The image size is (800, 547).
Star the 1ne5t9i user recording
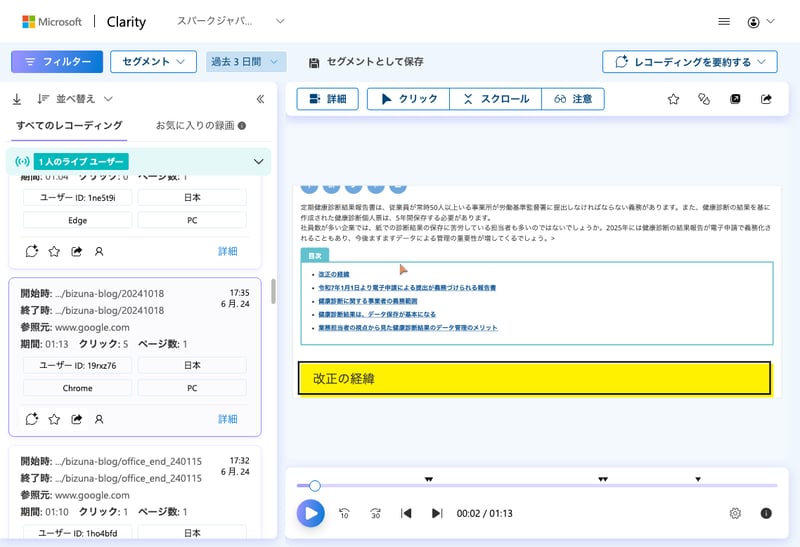[x=54, y=251]
